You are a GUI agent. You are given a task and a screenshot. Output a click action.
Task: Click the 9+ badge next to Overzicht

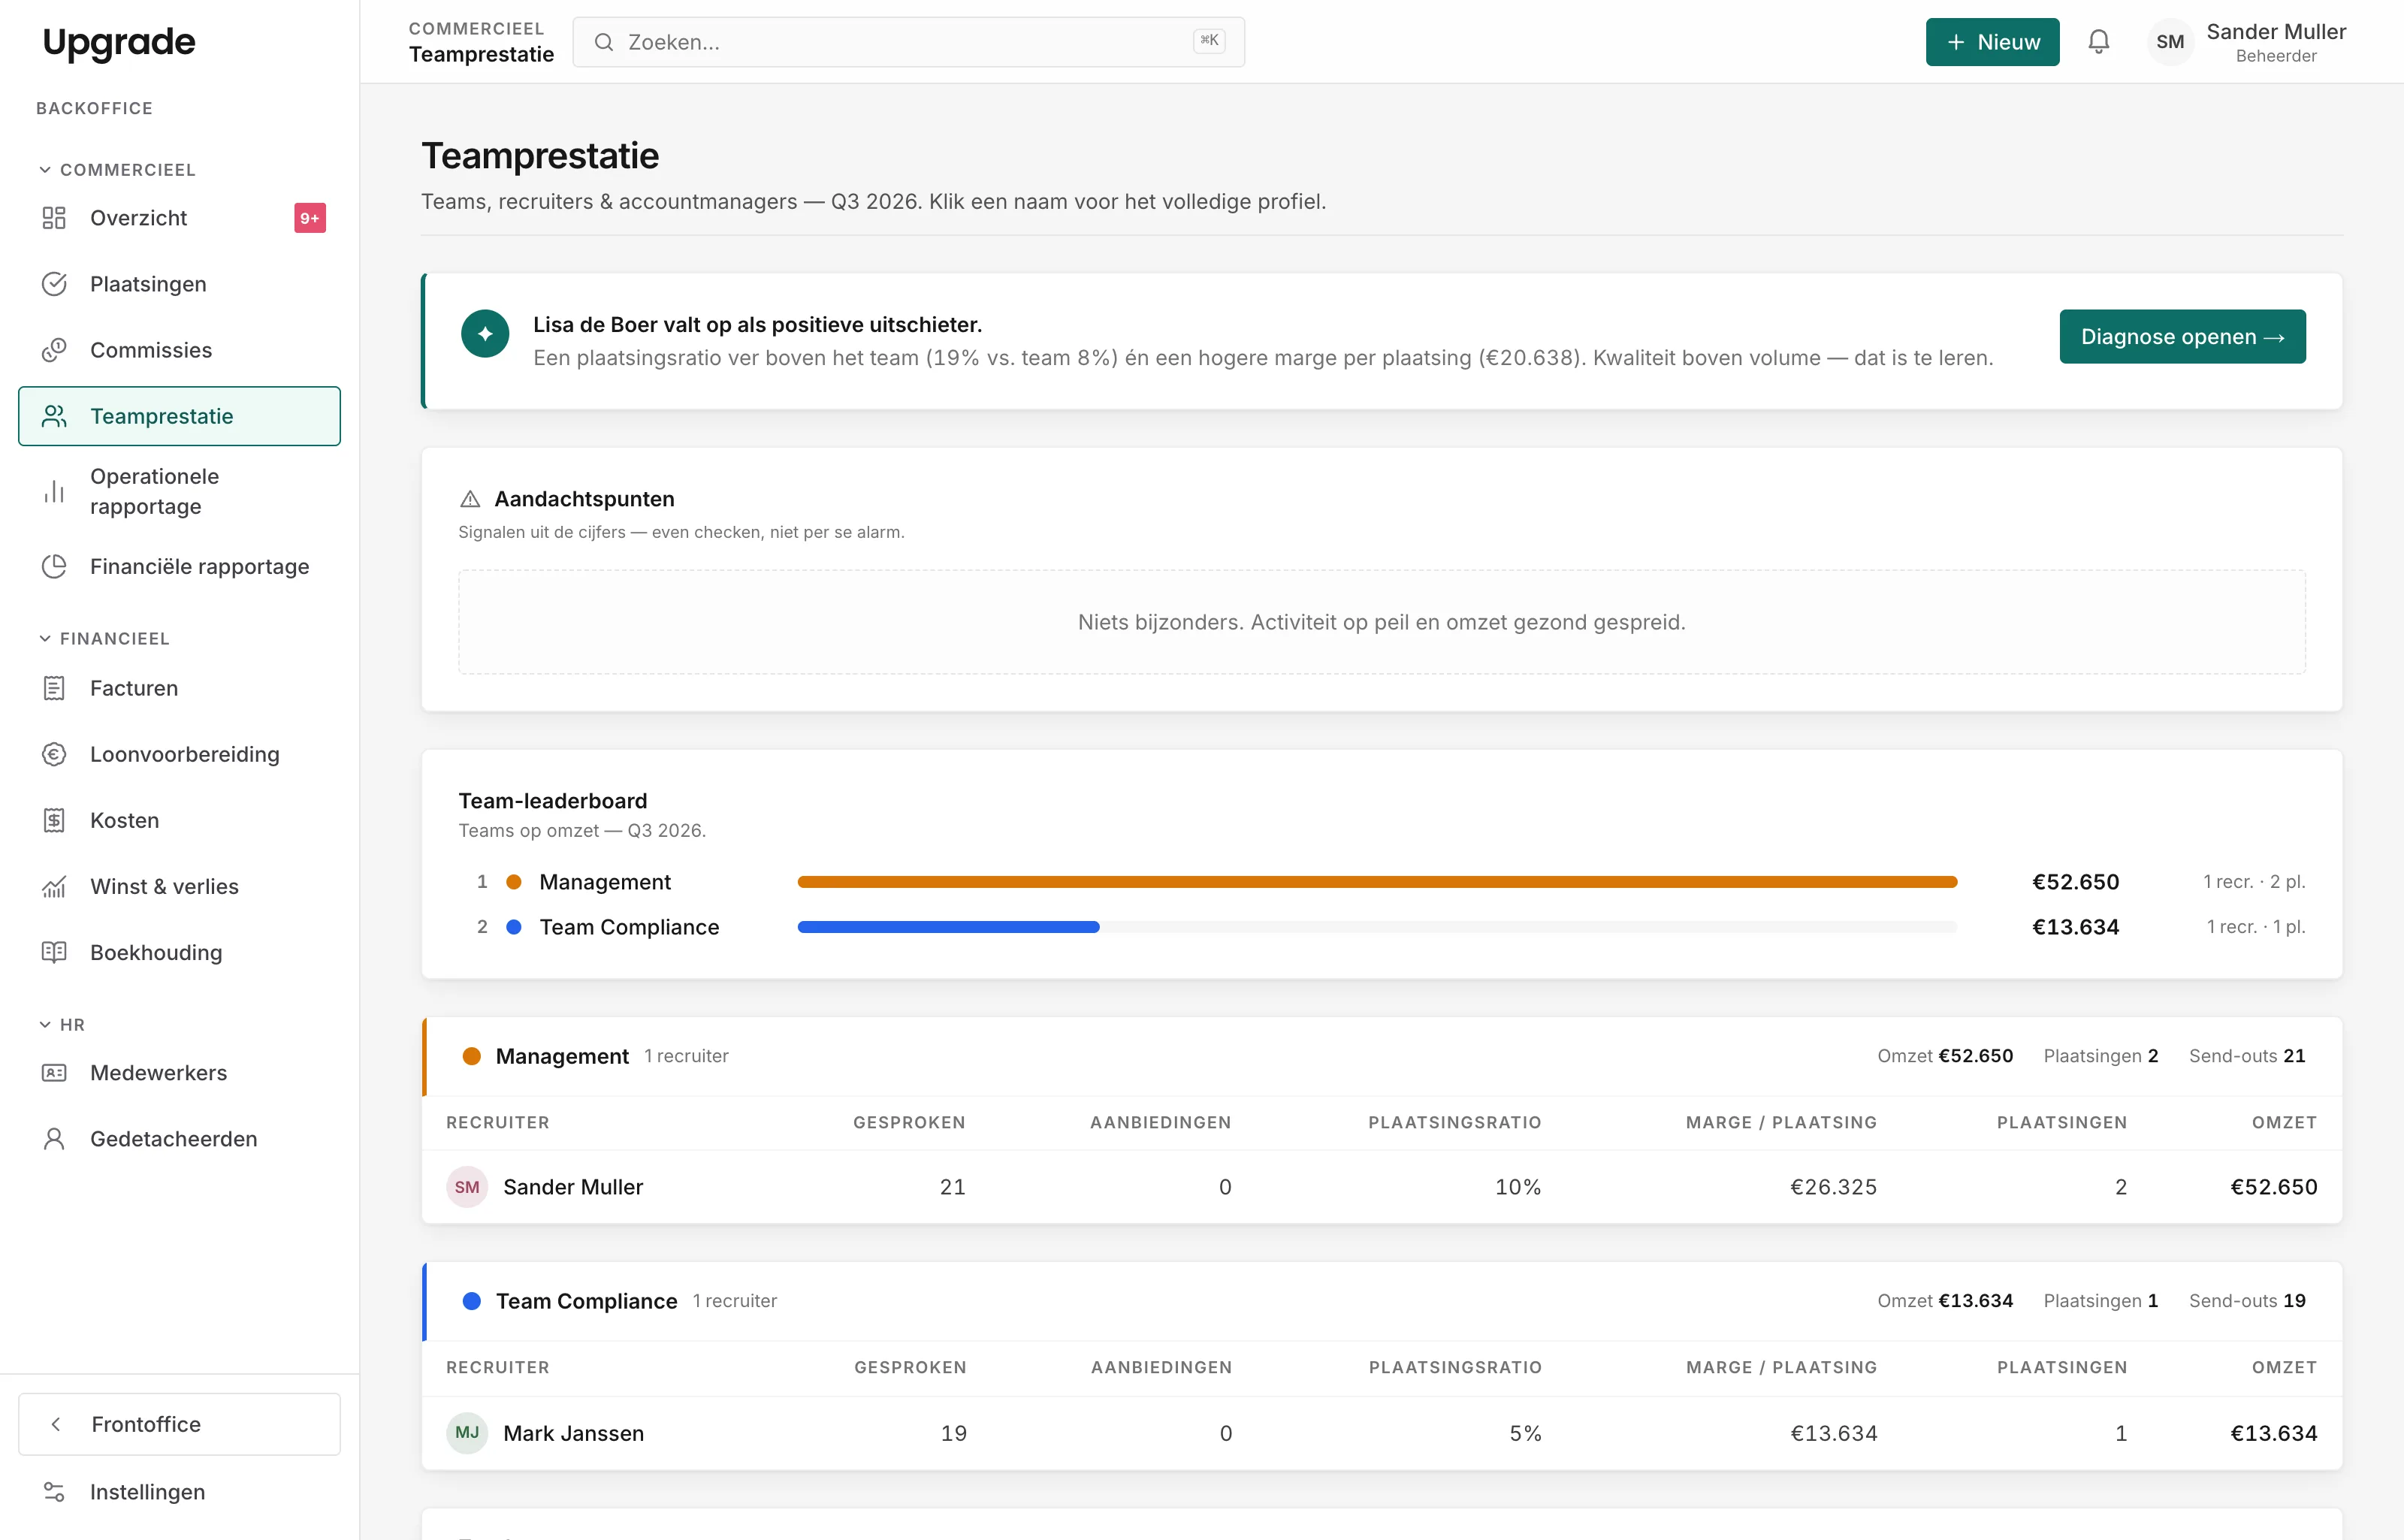(310, 218)
